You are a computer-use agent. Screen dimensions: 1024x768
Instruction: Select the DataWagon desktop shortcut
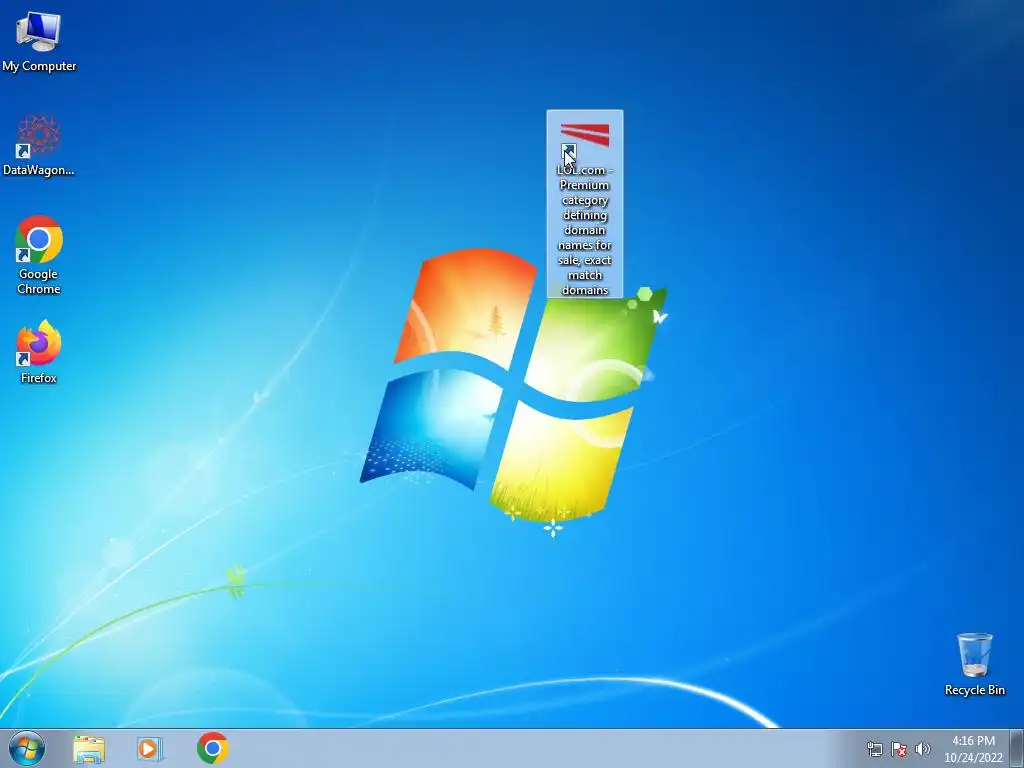tap(39, 145)
